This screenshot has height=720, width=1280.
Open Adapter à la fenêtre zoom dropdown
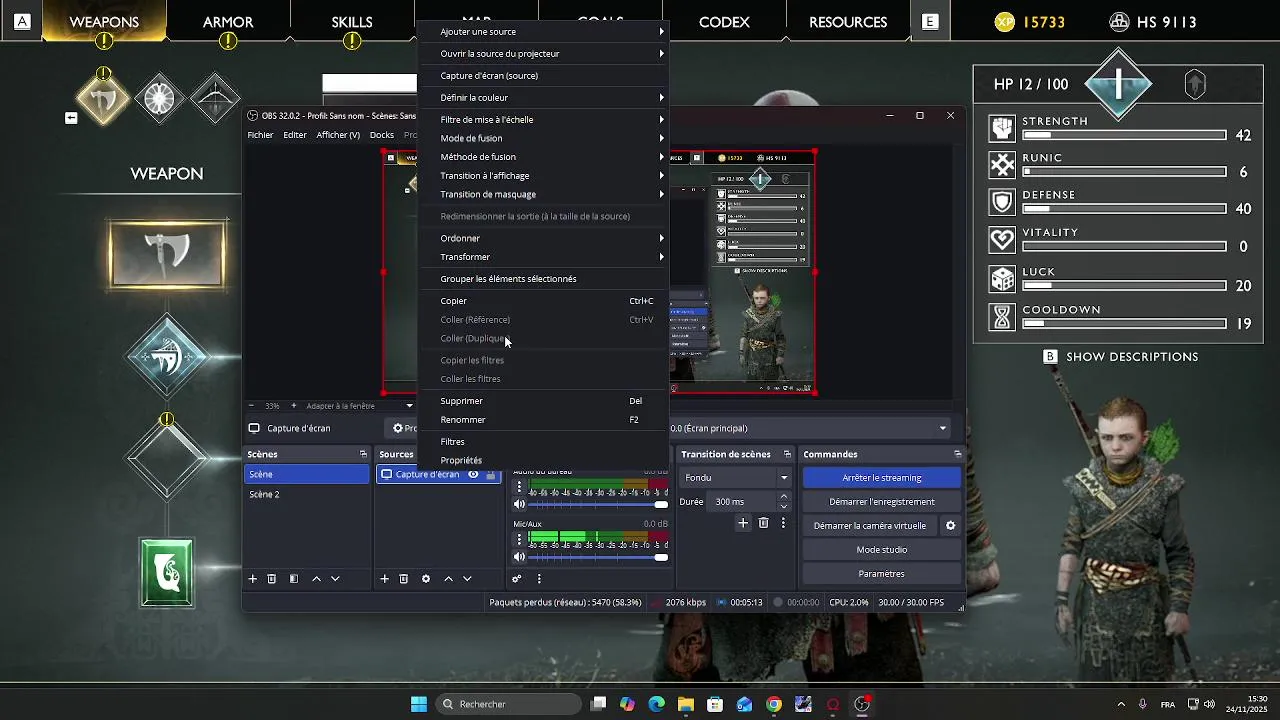tap(360, 406)
